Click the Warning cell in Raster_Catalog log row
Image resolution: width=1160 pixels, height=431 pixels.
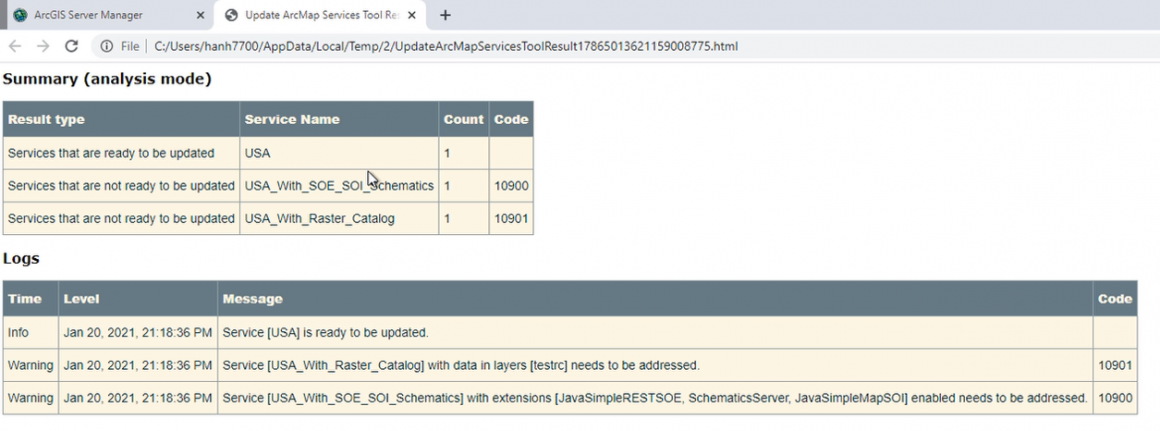point(30,365)
